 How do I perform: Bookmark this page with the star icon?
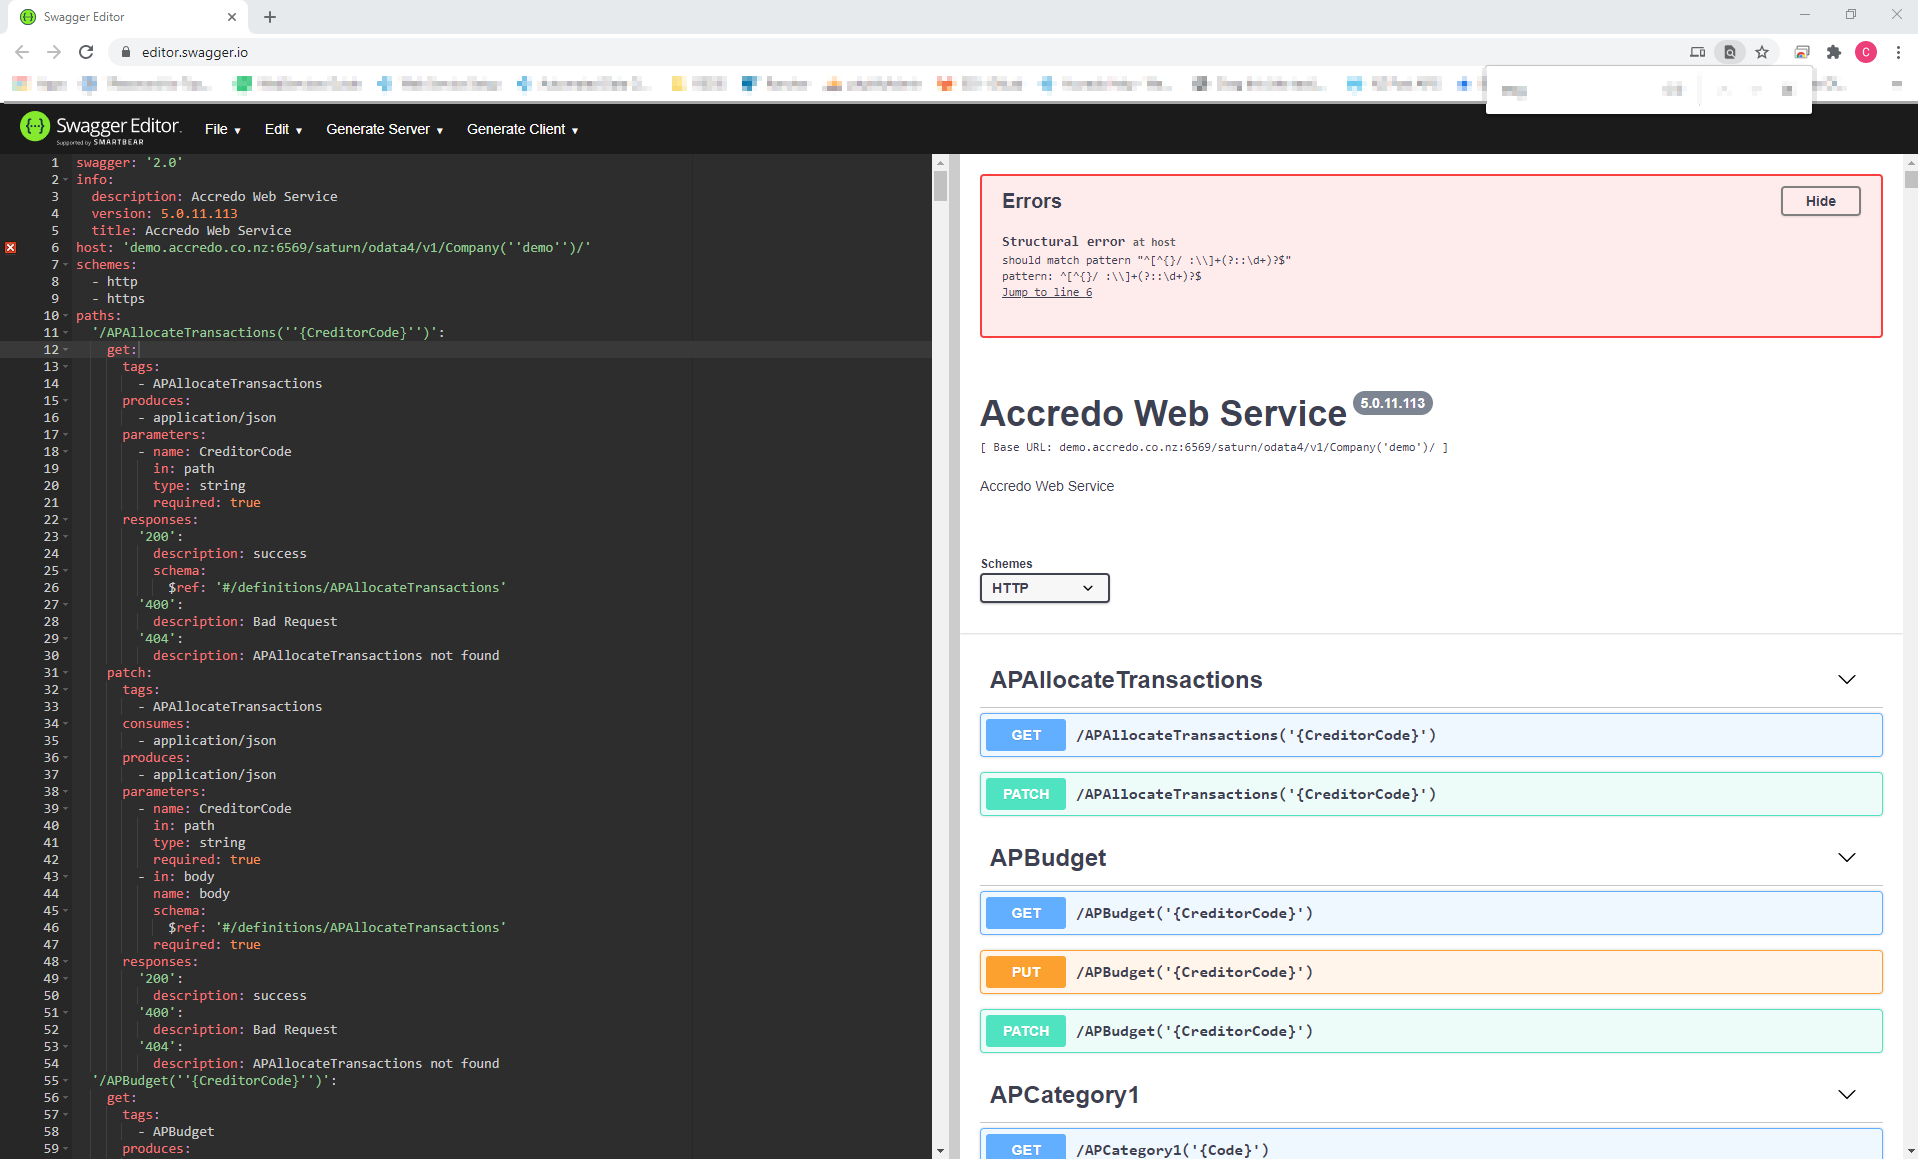[x=1762, y=52]
